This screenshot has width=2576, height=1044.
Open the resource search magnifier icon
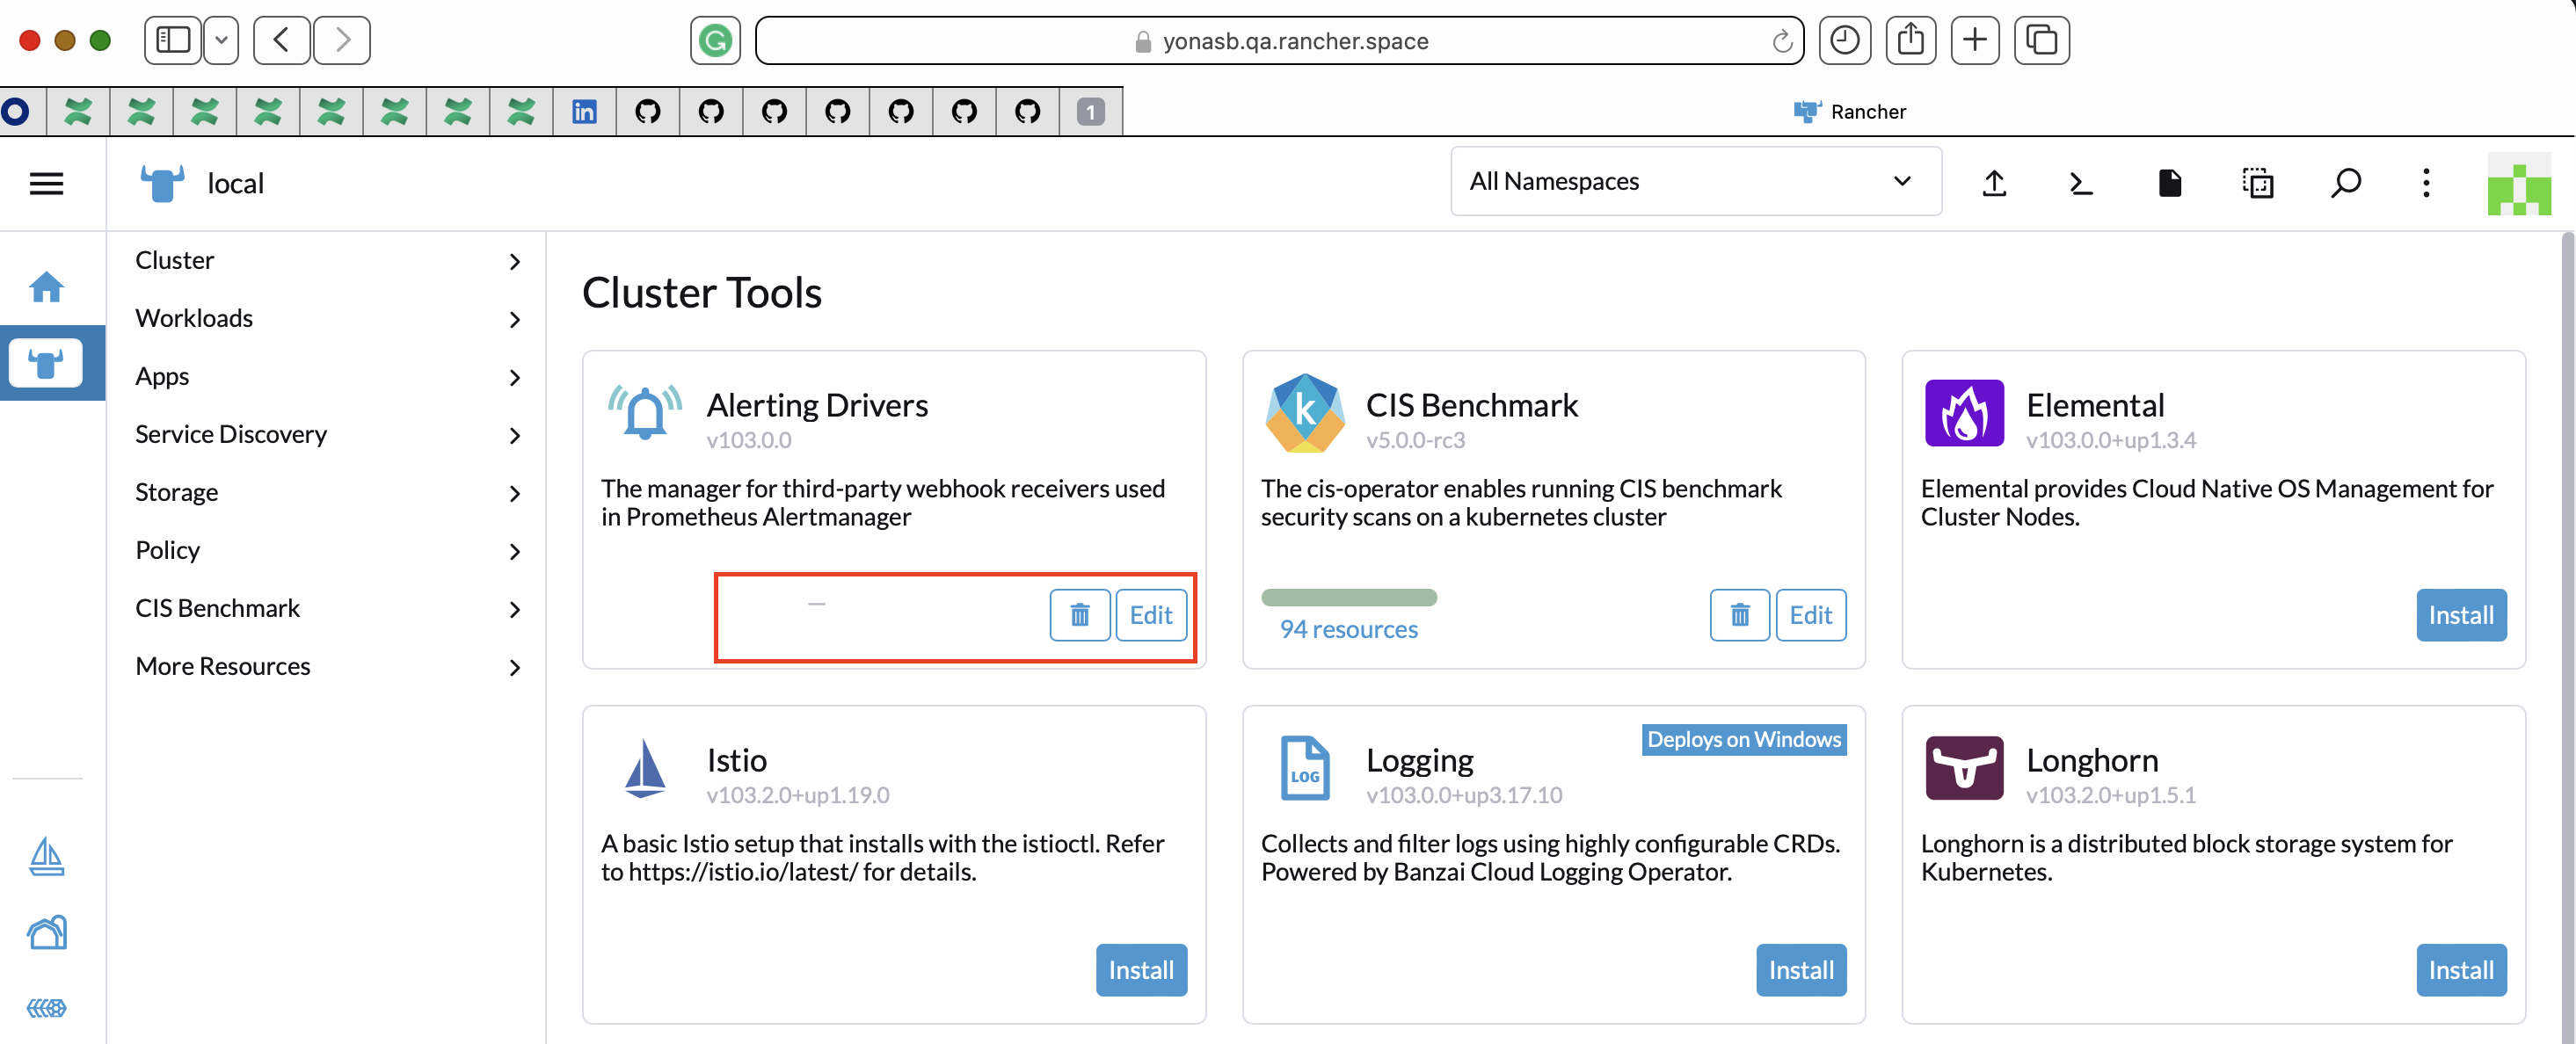coord(2346,183)
